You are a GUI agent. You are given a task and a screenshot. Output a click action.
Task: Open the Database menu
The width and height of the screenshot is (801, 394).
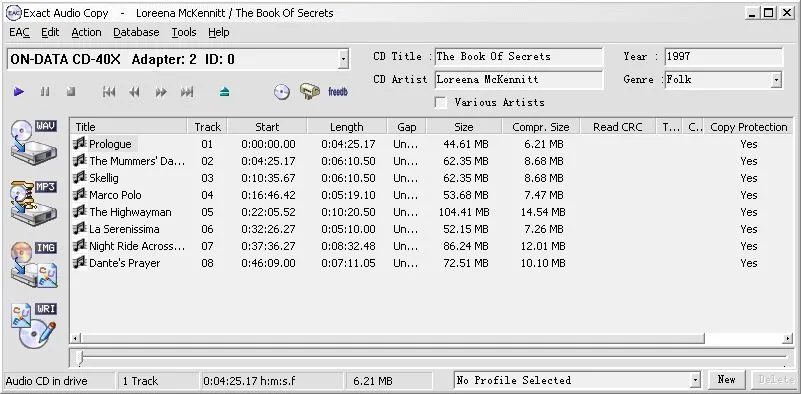[136, 32]
